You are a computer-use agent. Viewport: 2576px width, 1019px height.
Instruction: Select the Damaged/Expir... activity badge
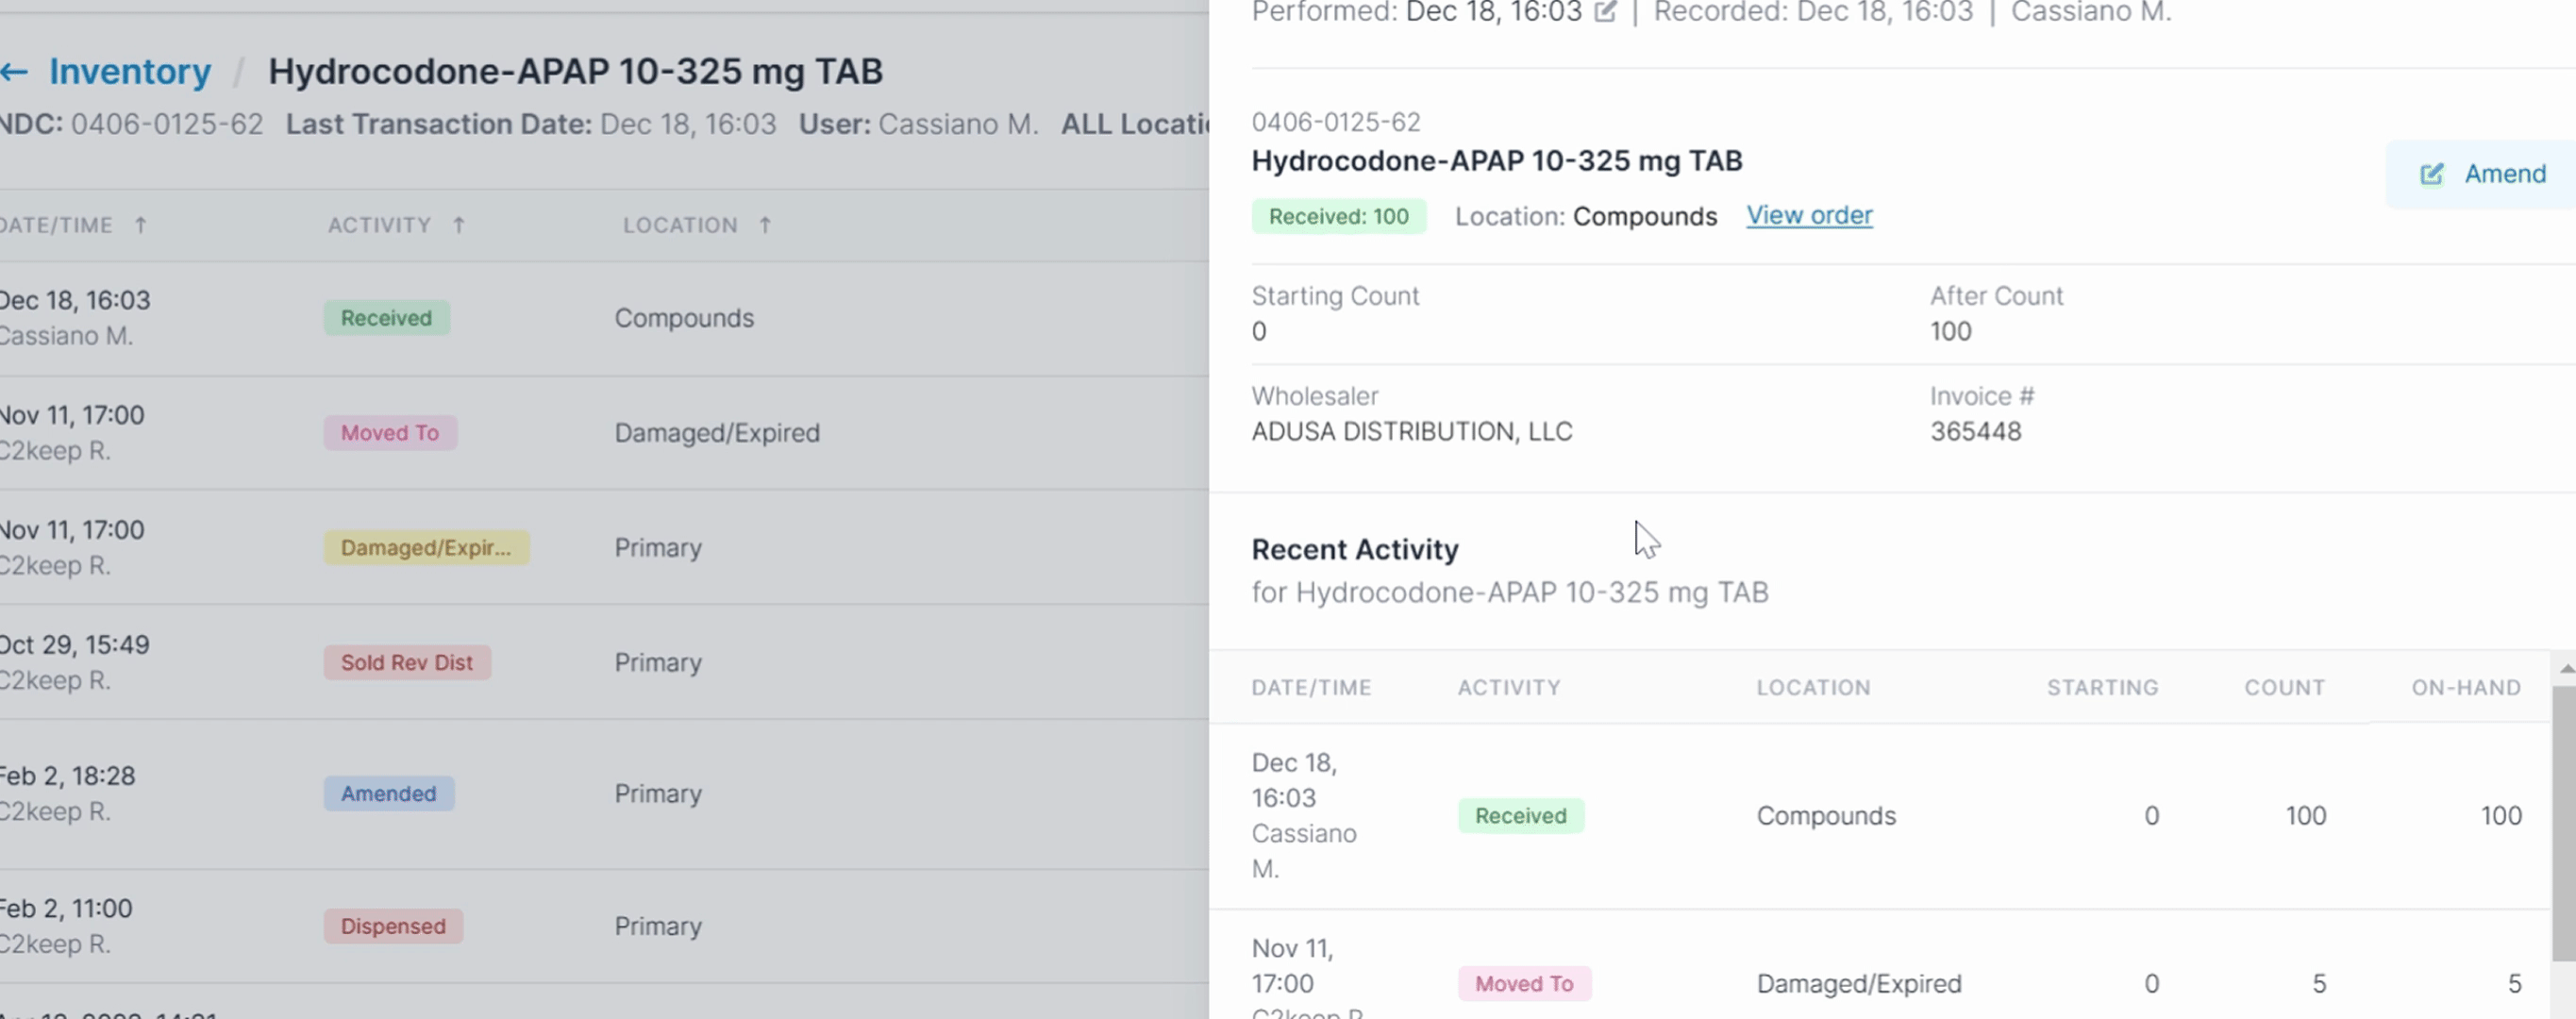[x=426, y=548]
